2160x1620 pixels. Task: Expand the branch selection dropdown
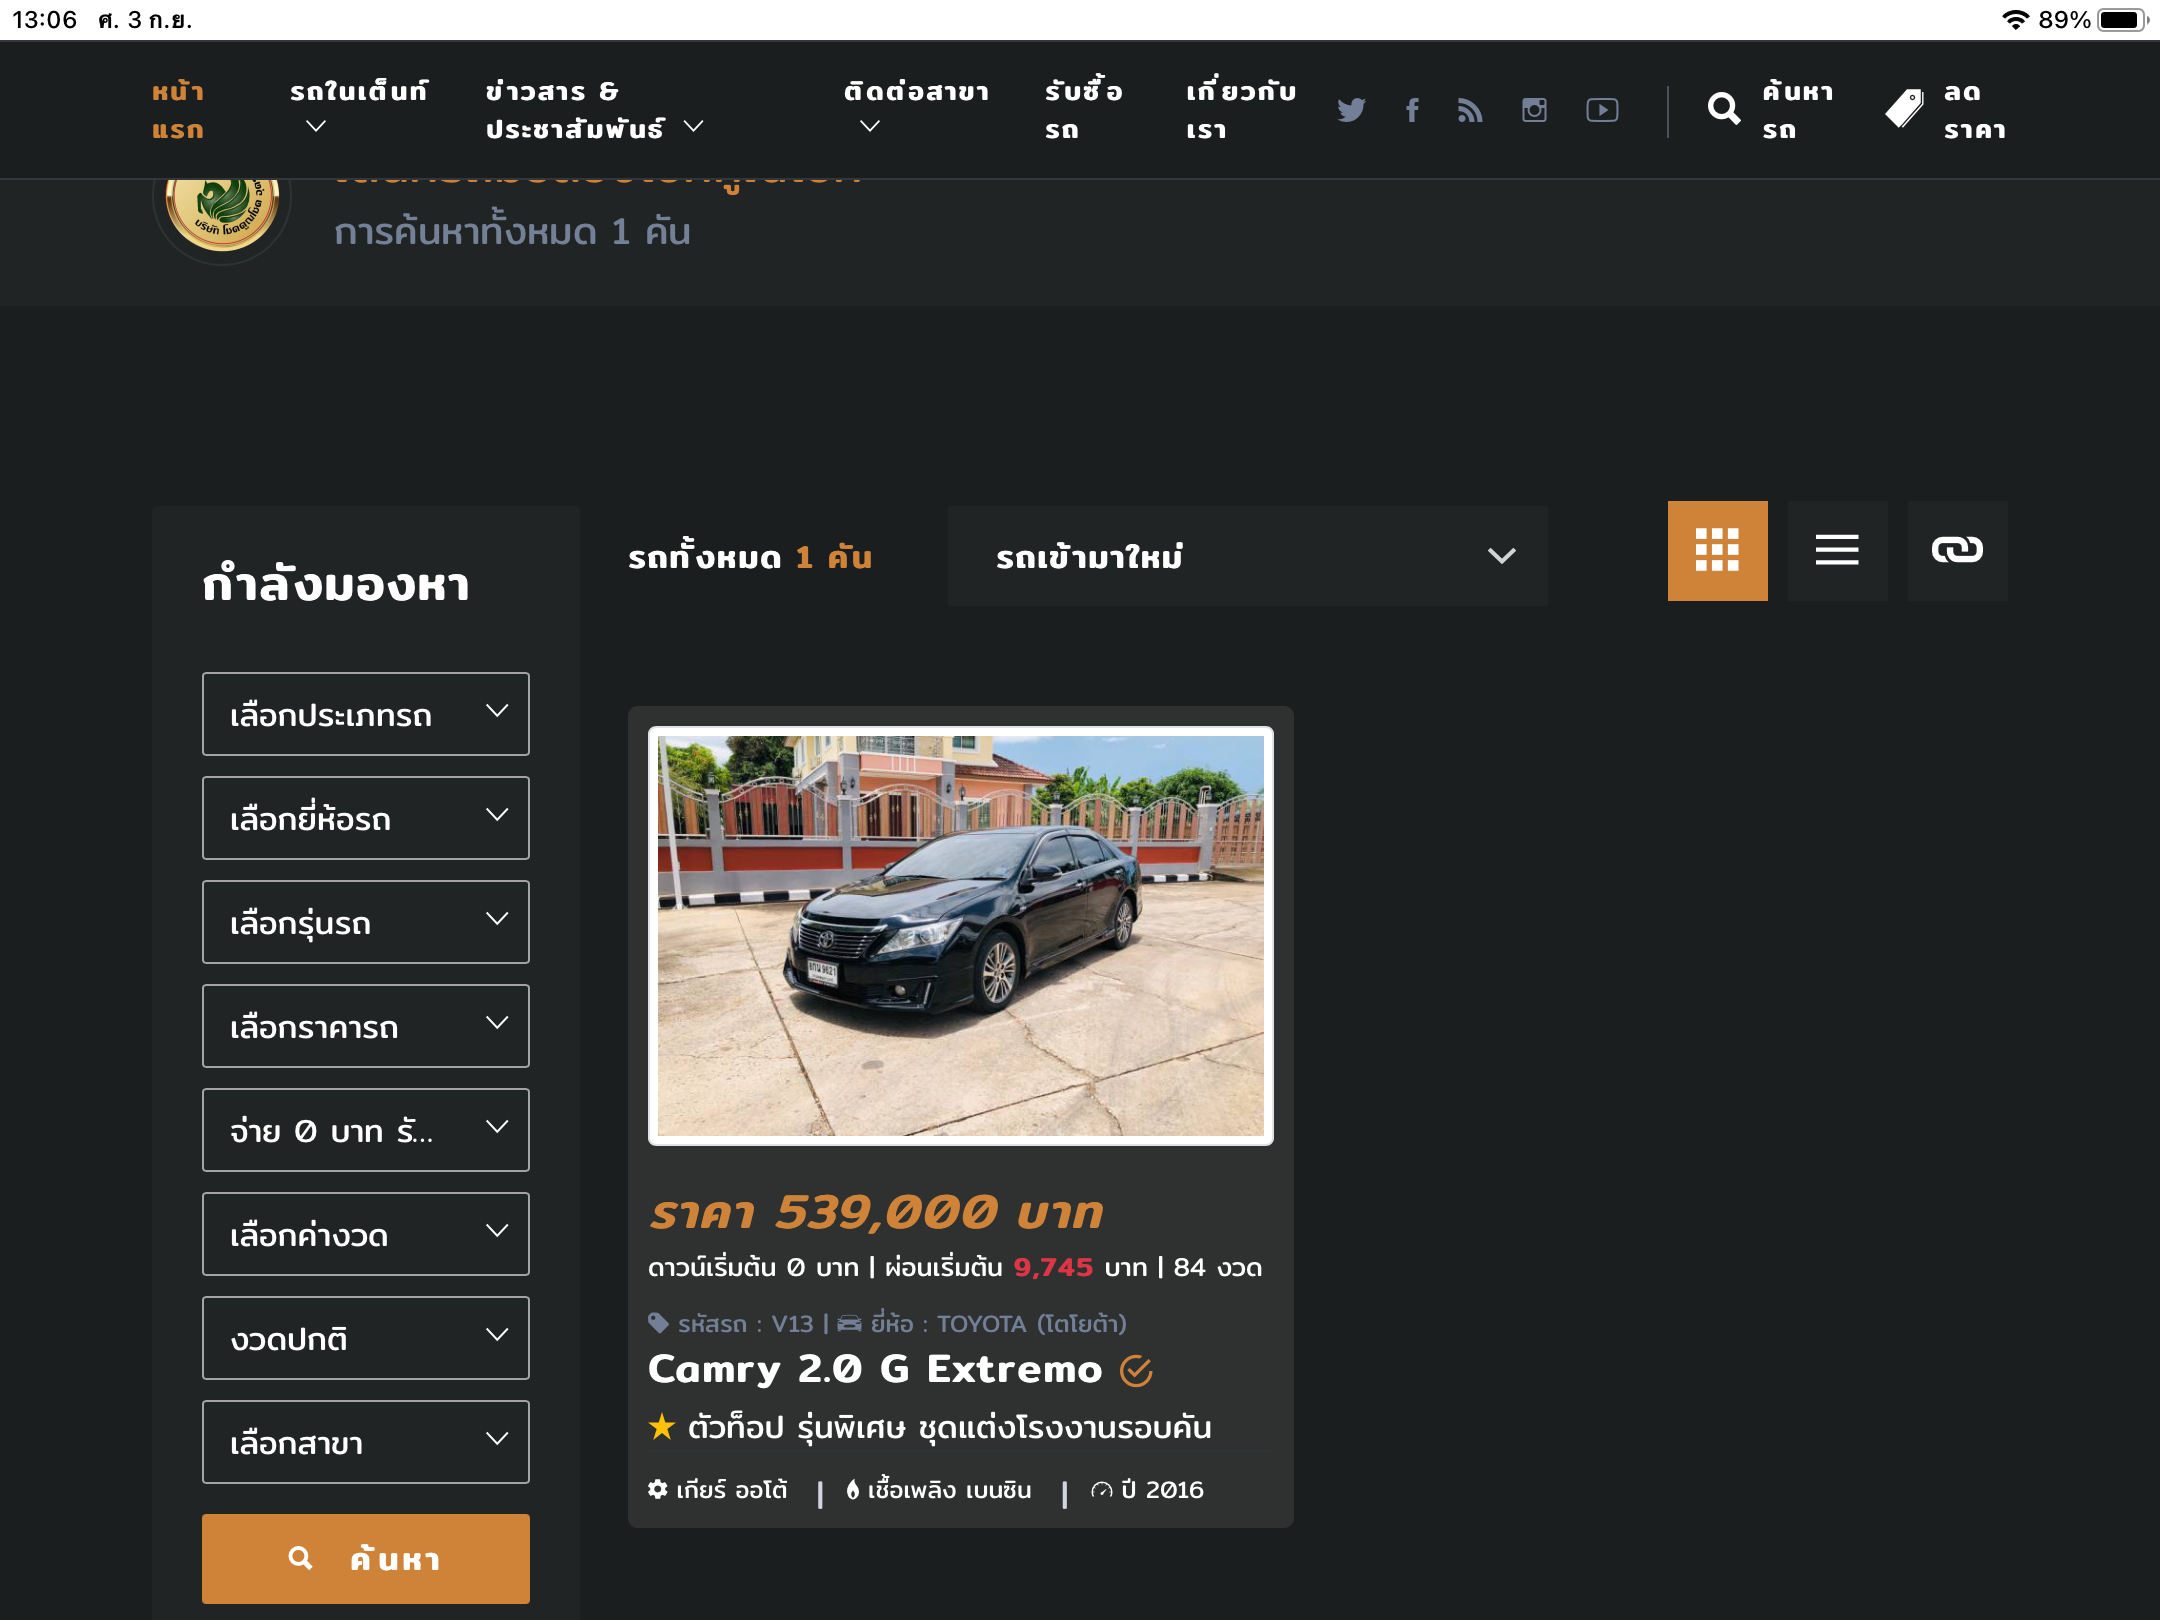pos(365,1442)
